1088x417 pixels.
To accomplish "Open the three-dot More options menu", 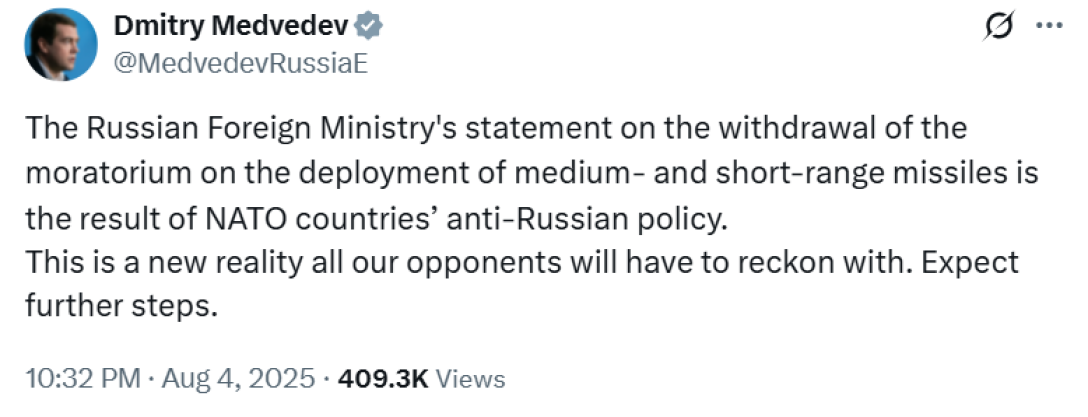I will [1047, 28].
